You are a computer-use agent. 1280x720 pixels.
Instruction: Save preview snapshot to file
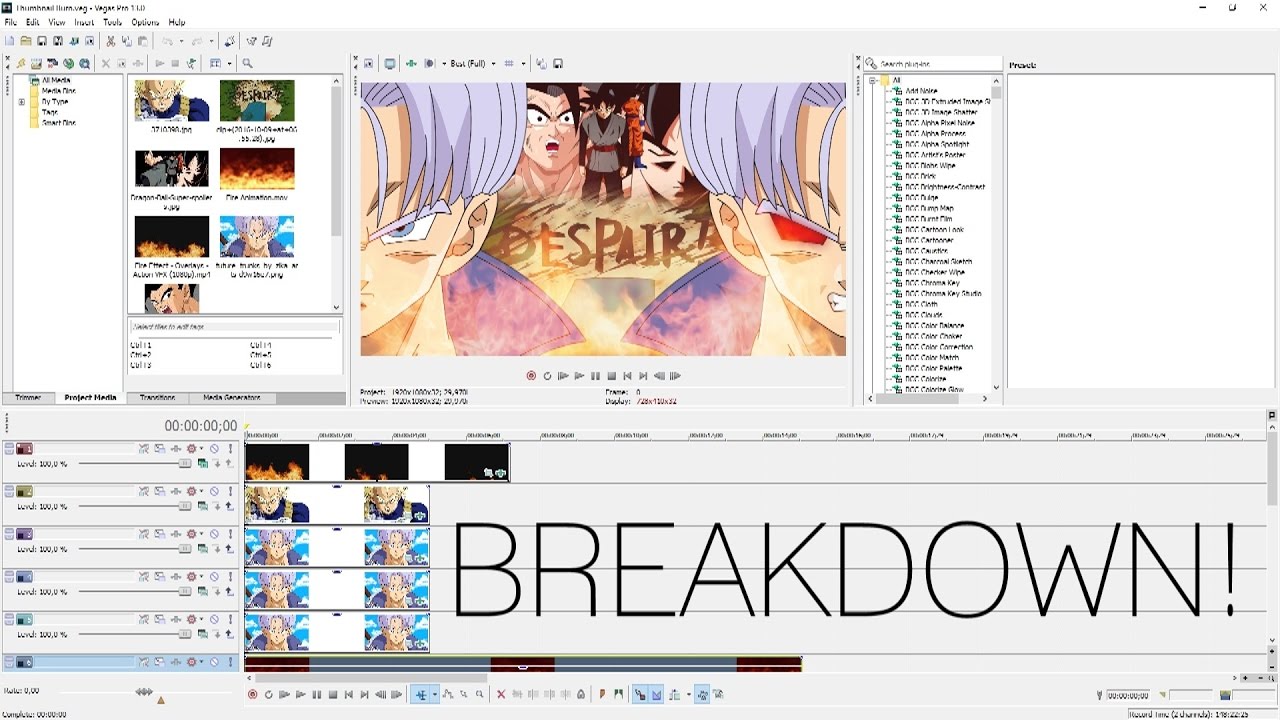coord(558,63)
